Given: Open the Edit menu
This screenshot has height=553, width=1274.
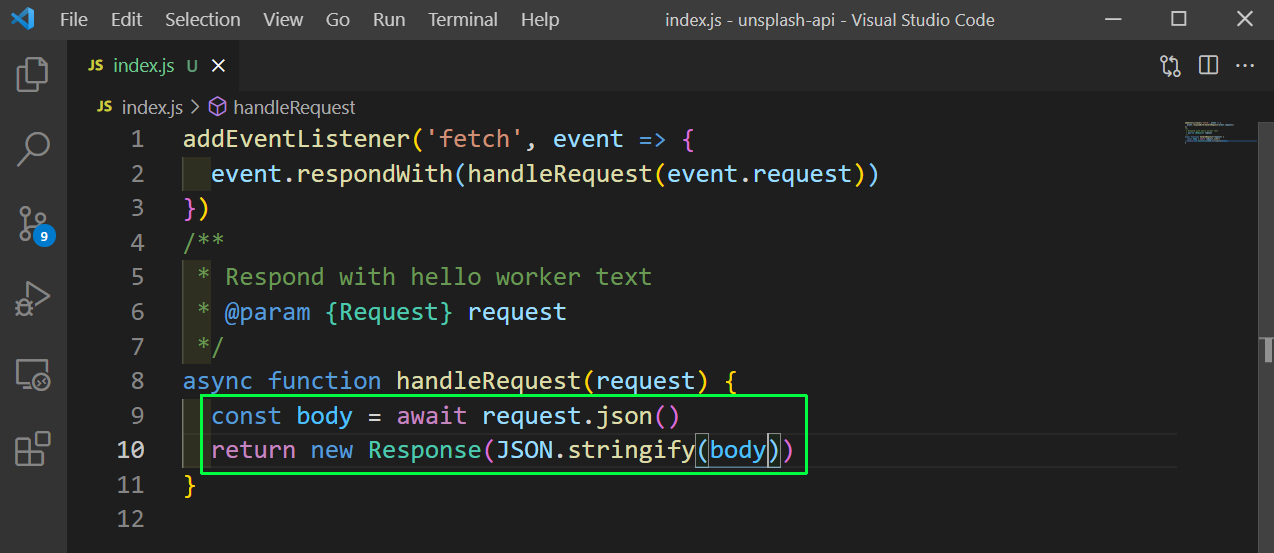Looking at the screenshot, I should coord(127,20).
